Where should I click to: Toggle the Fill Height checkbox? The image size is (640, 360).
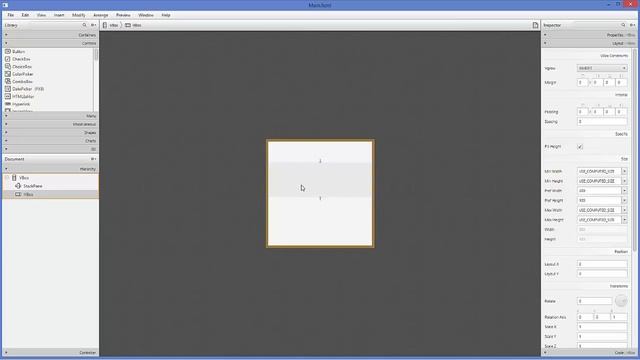coord(580,147)
